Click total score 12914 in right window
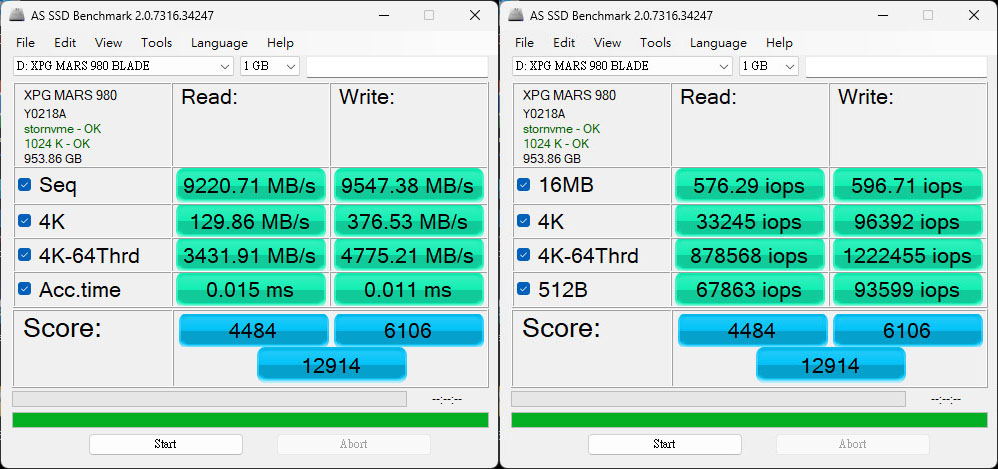Viewport: 998px width, 469px height. [x=831, y=365]
